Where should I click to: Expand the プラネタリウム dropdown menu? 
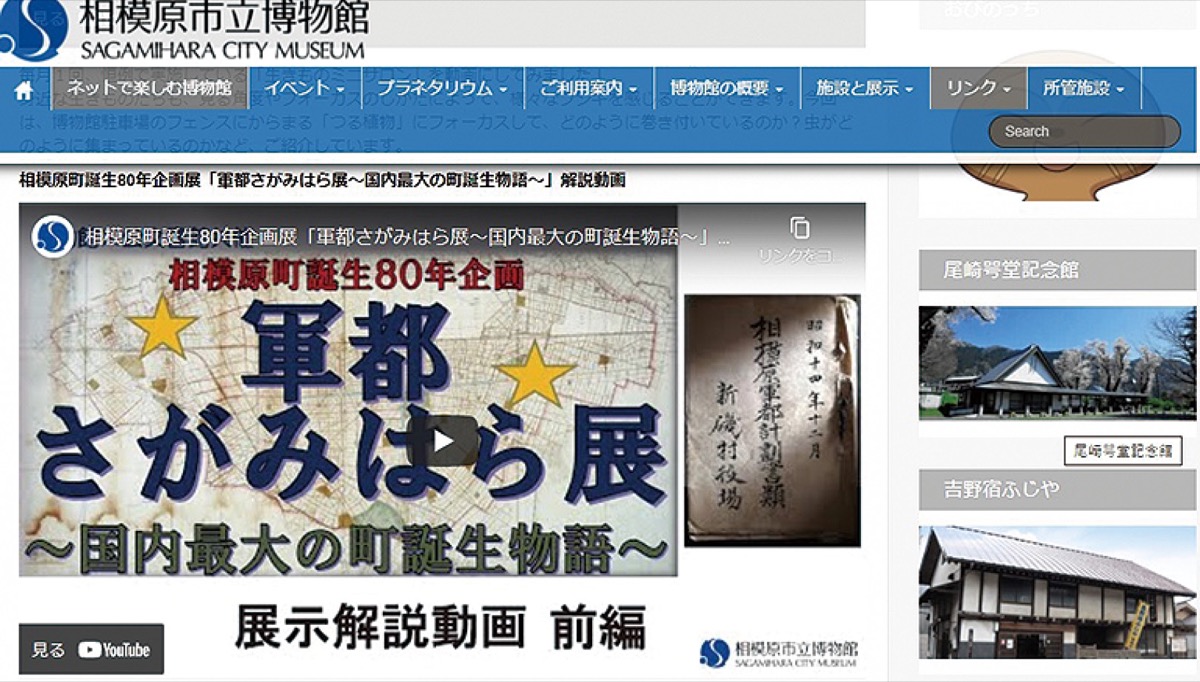[x=441, y=88]
